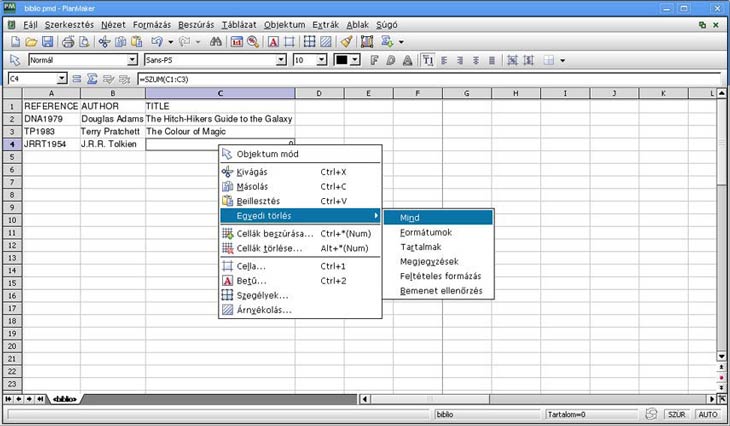Open the Fájl menu

coord(30,25)
